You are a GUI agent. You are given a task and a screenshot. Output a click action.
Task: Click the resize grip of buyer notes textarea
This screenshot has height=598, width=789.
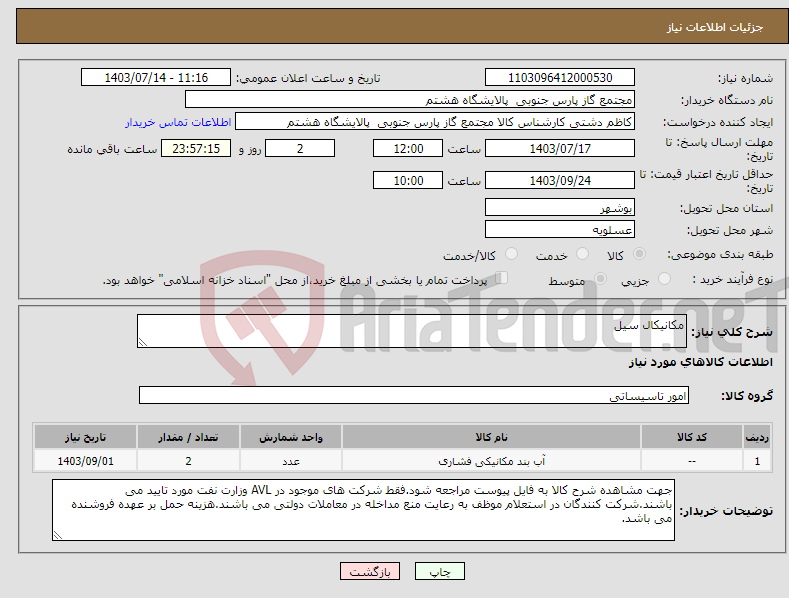(x=58, y=536)
